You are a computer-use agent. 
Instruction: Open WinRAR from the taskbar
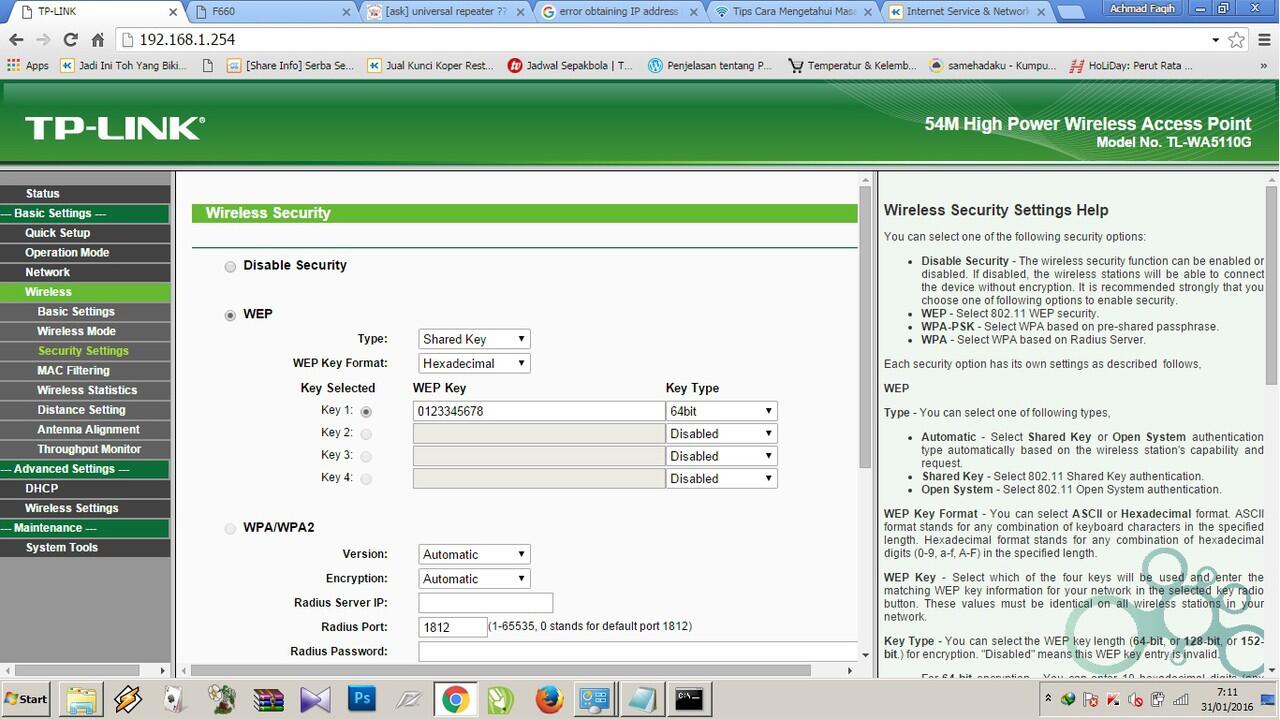268,699
